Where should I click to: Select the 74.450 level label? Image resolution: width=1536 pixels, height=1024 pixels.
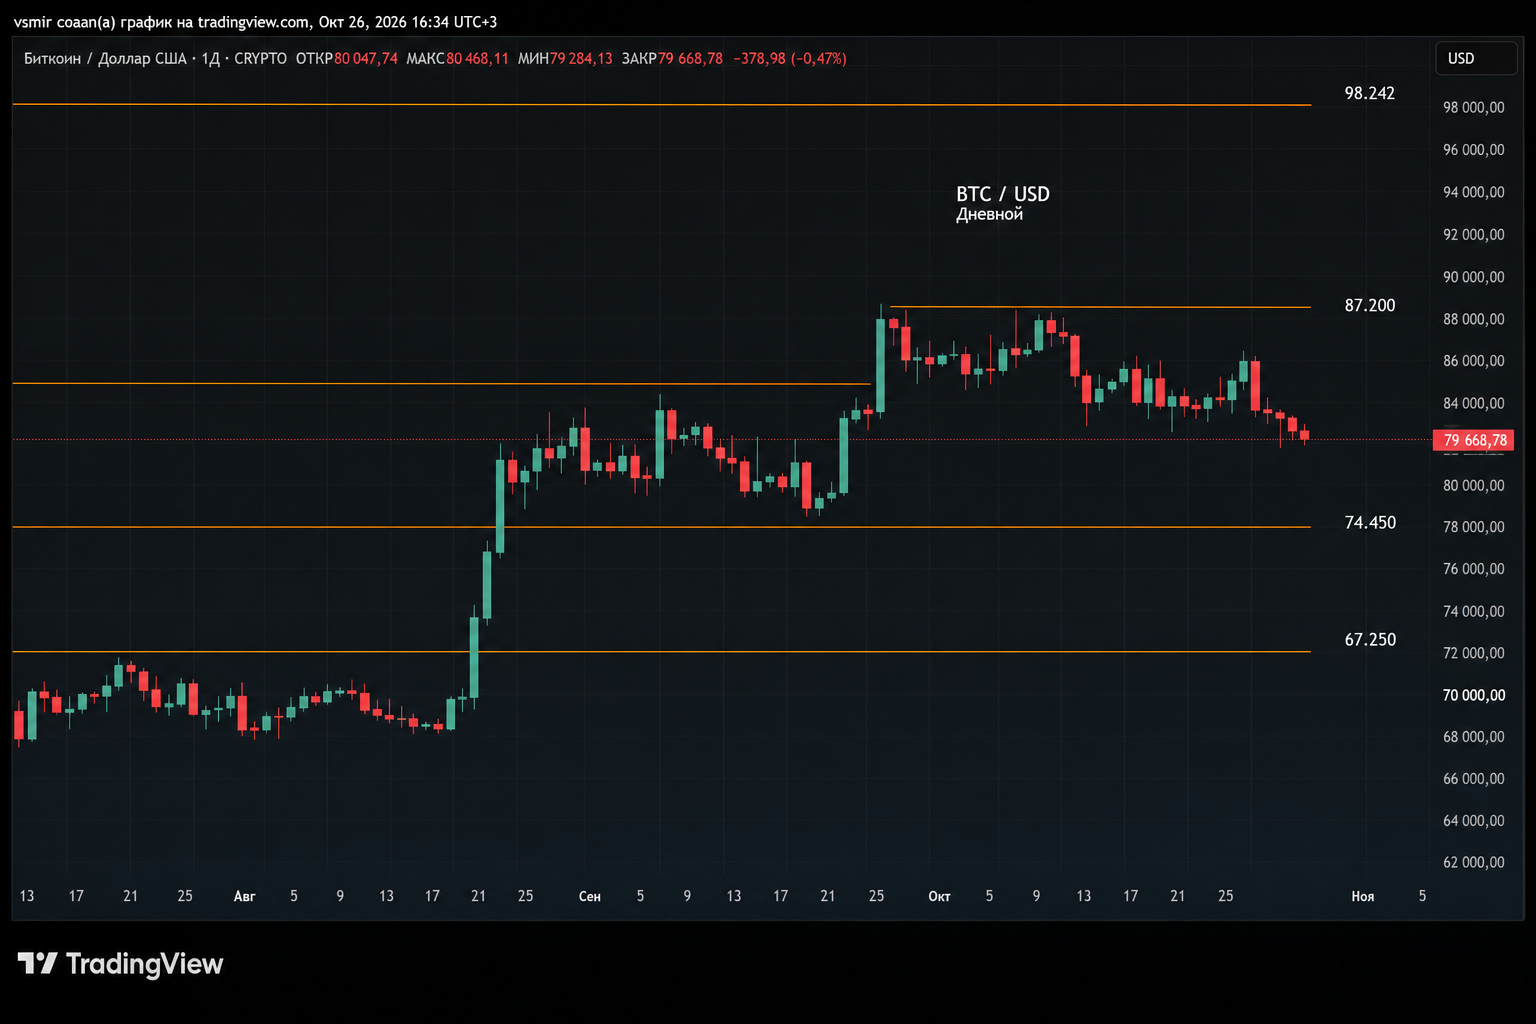pyautogui.click(x=1369, y=522)
